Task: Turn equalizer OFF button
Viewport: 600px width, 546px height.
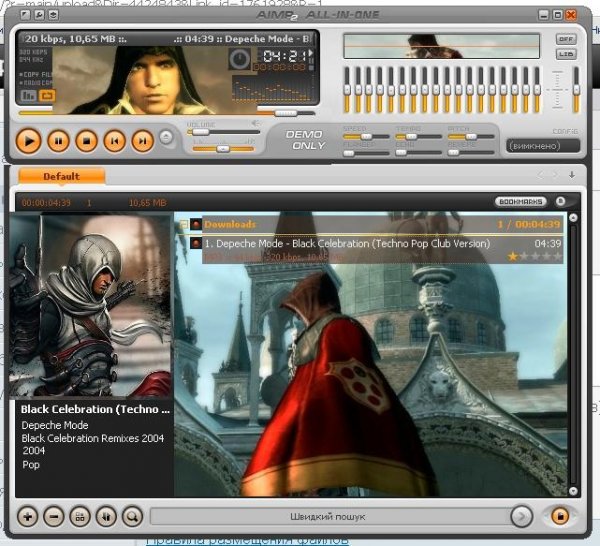Action: point(566,39)
